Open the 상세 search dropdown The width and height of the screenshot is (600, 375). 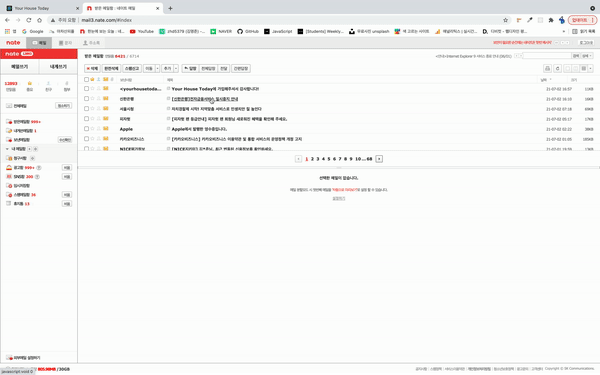(x=587, y=56)
